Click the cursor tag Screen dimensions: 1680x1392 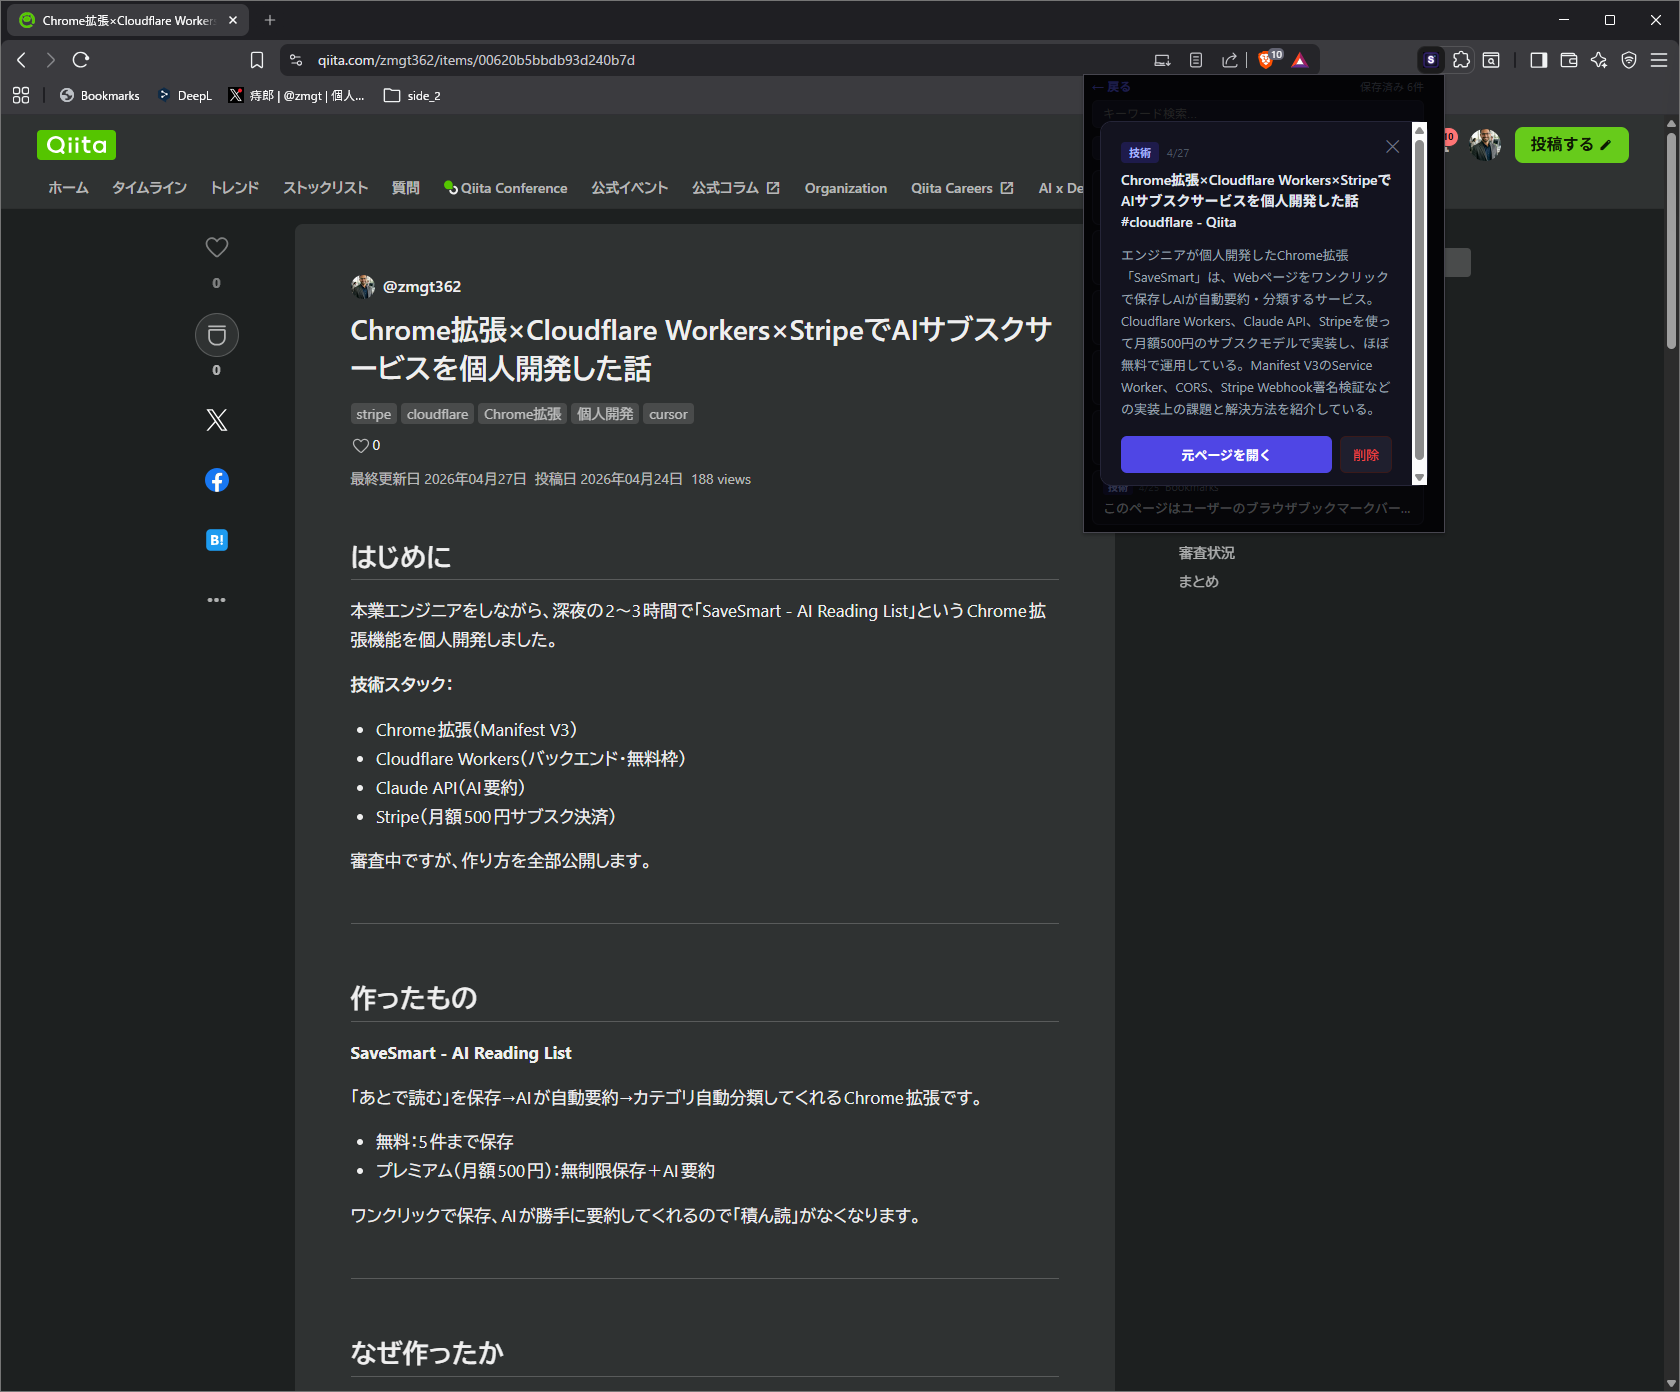coord(668,414)
